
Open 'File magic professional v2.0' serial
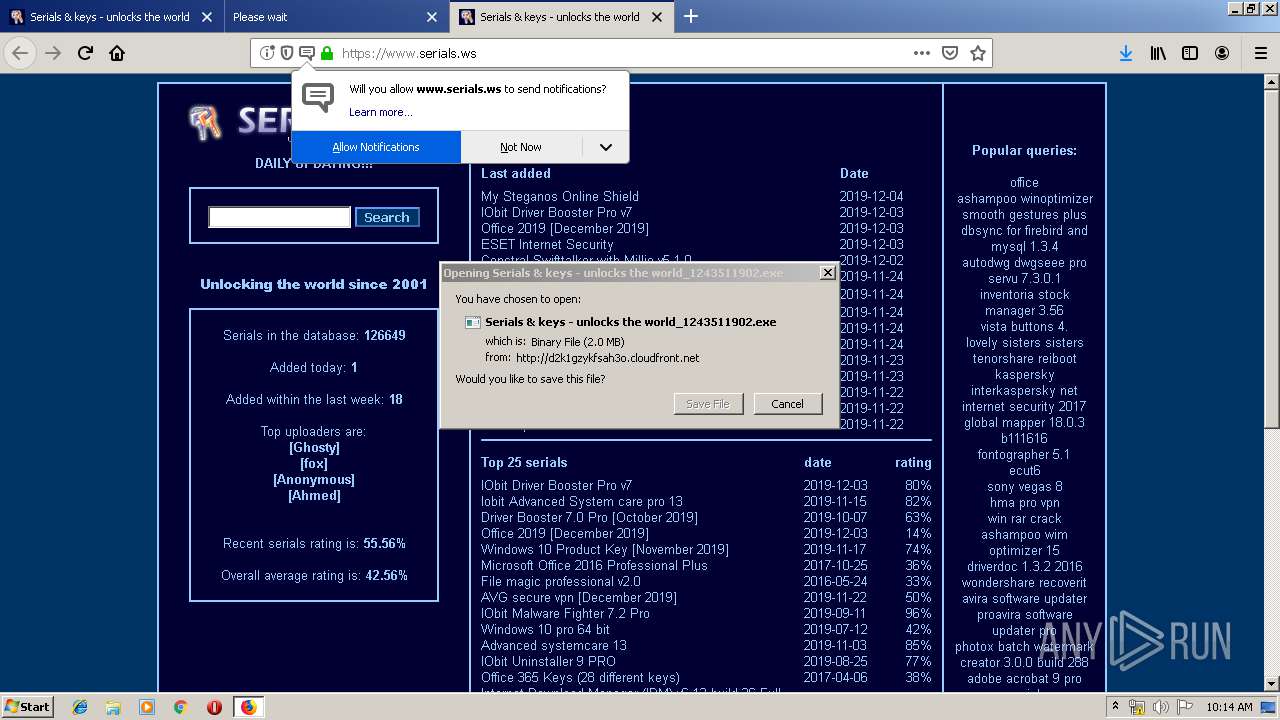560,581
